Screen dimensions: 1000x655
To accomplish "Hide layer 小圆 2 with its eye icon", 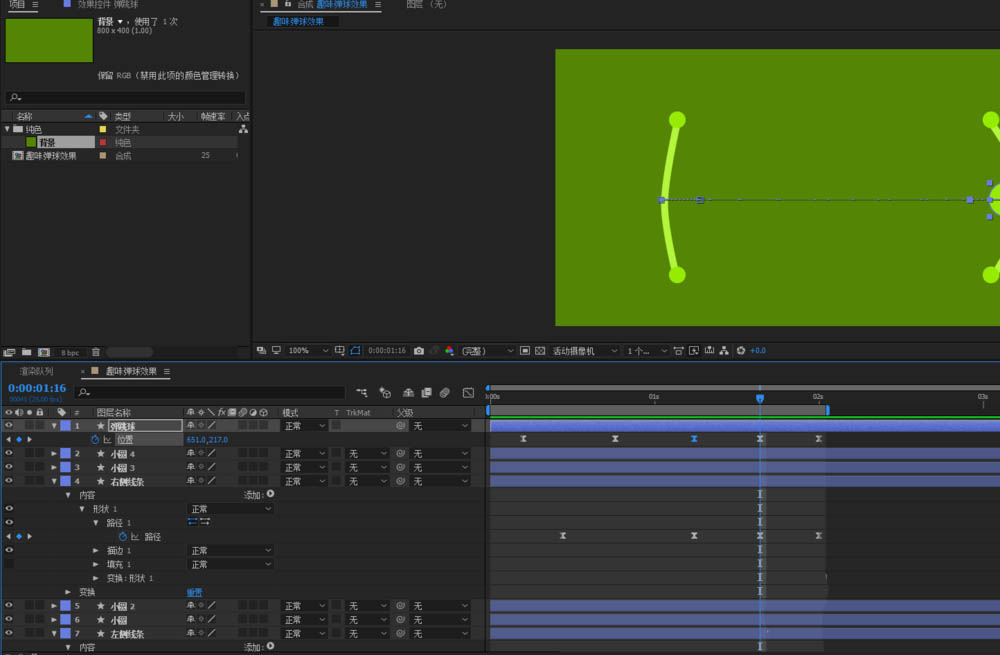I will pos(9,606).
